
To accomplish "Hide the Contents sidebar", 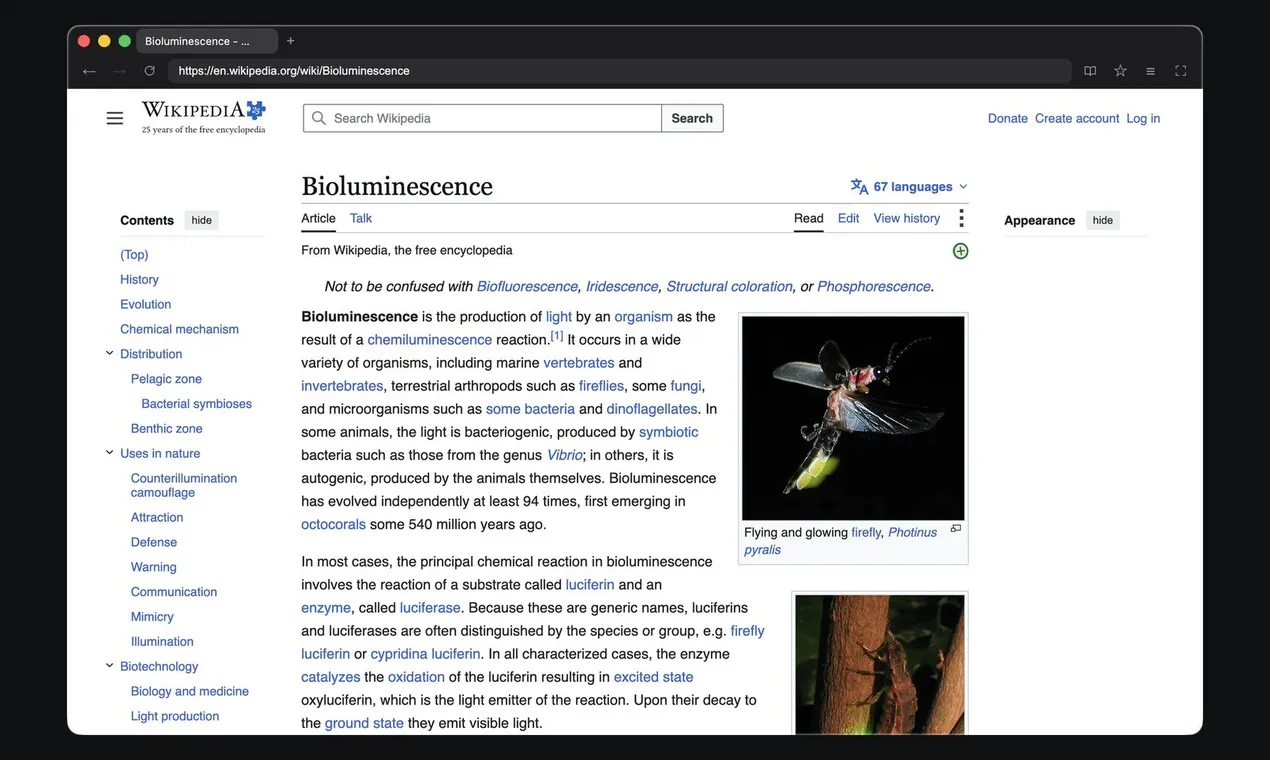I will (202, 220).
